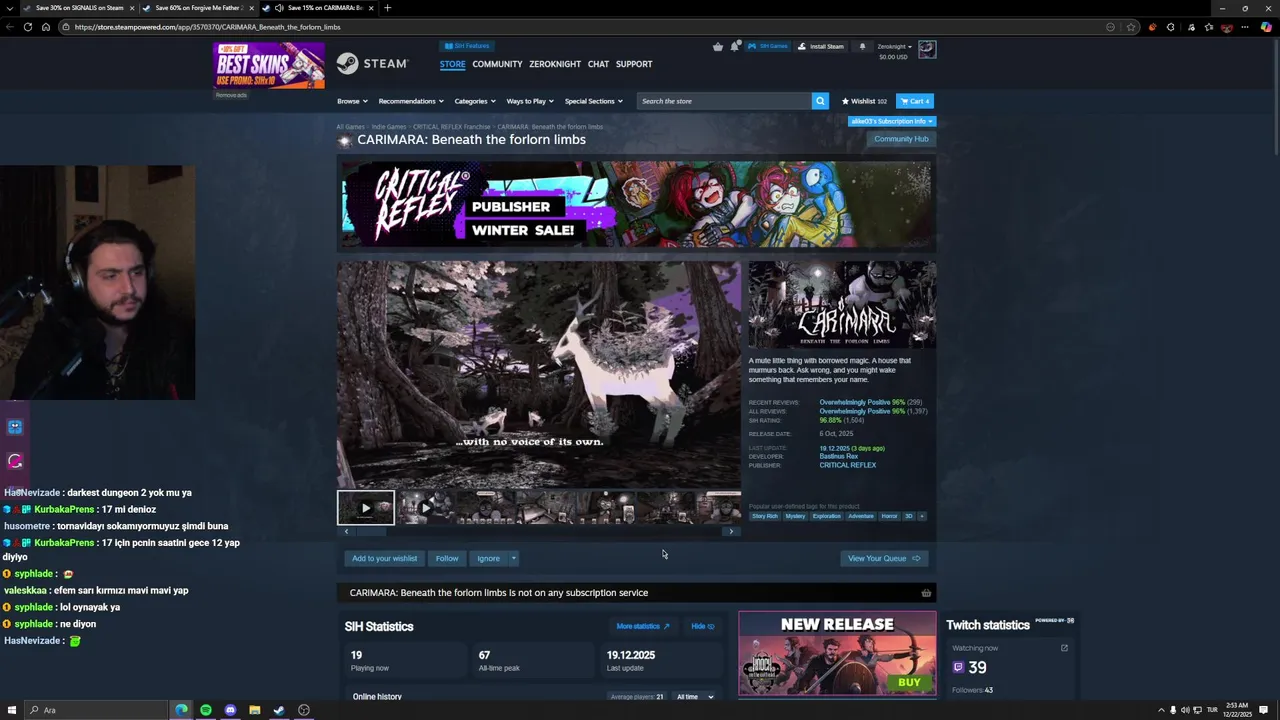Click the Story Rich tag

(764, 516)
